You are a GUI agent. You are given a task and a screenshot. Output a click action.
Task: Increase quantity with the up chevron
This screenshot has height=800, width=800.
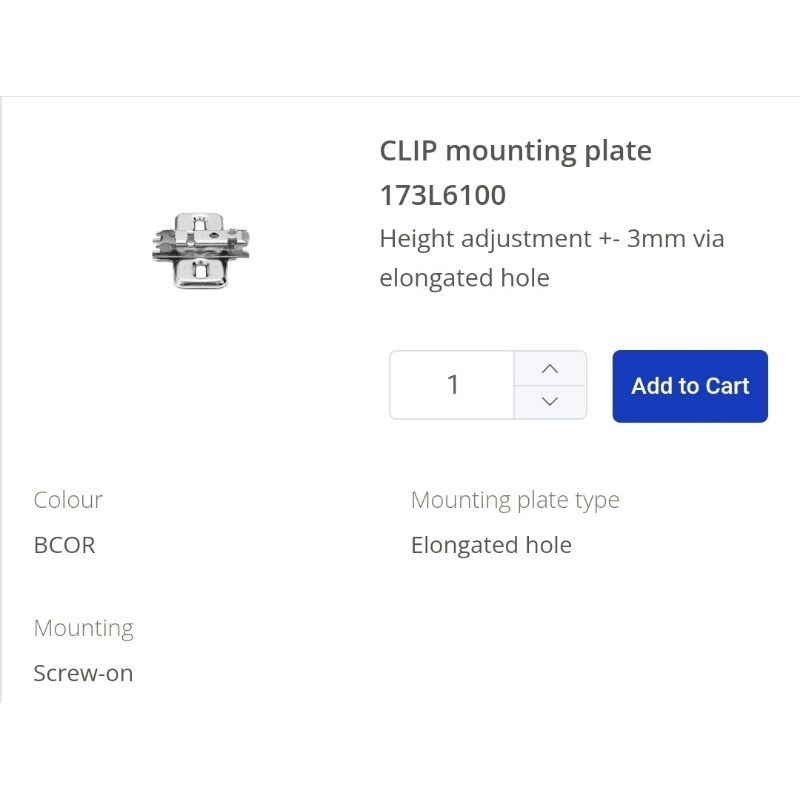(x=549, y=368)
